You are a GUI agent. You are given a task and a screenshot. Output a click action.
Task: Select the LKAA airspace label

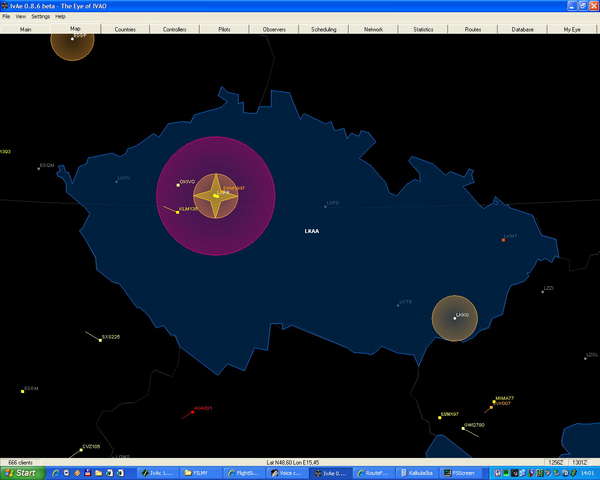tap(312, 231)
